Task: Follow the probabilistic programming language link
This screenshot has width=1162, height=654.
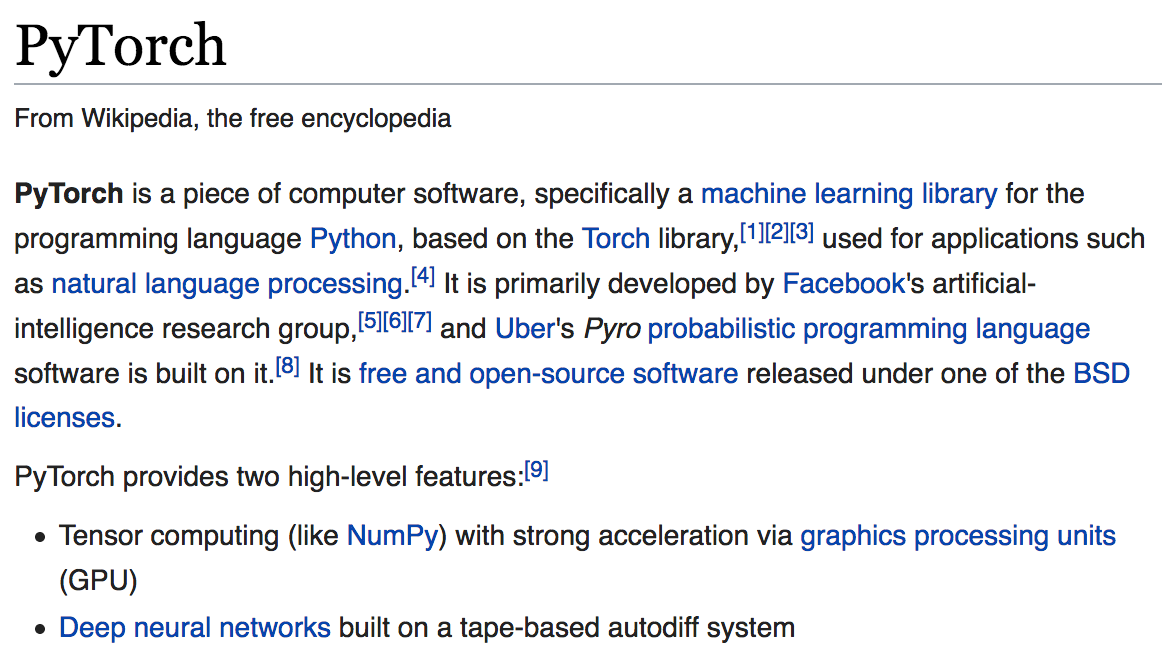Action: click(869, 330)
